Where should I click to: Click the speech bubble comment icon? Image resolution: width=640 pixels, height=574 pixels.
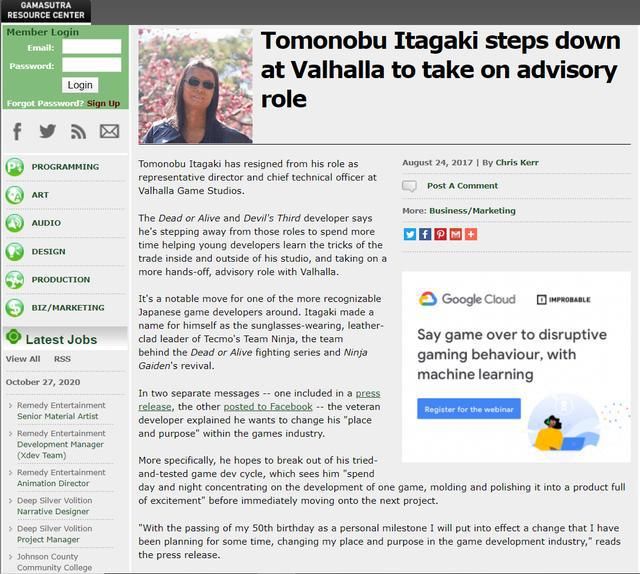point(409,186)
